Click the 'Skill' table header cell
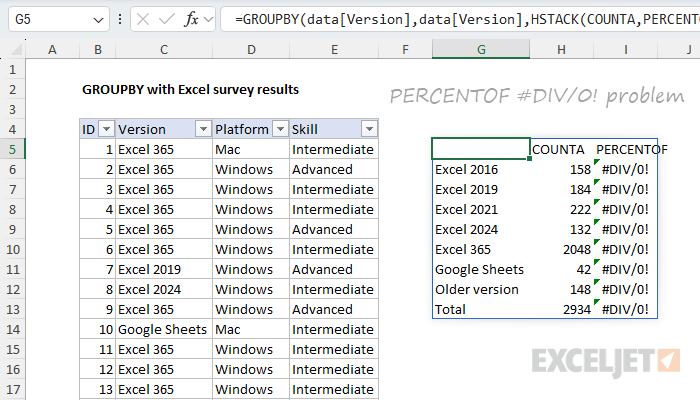 334,129
